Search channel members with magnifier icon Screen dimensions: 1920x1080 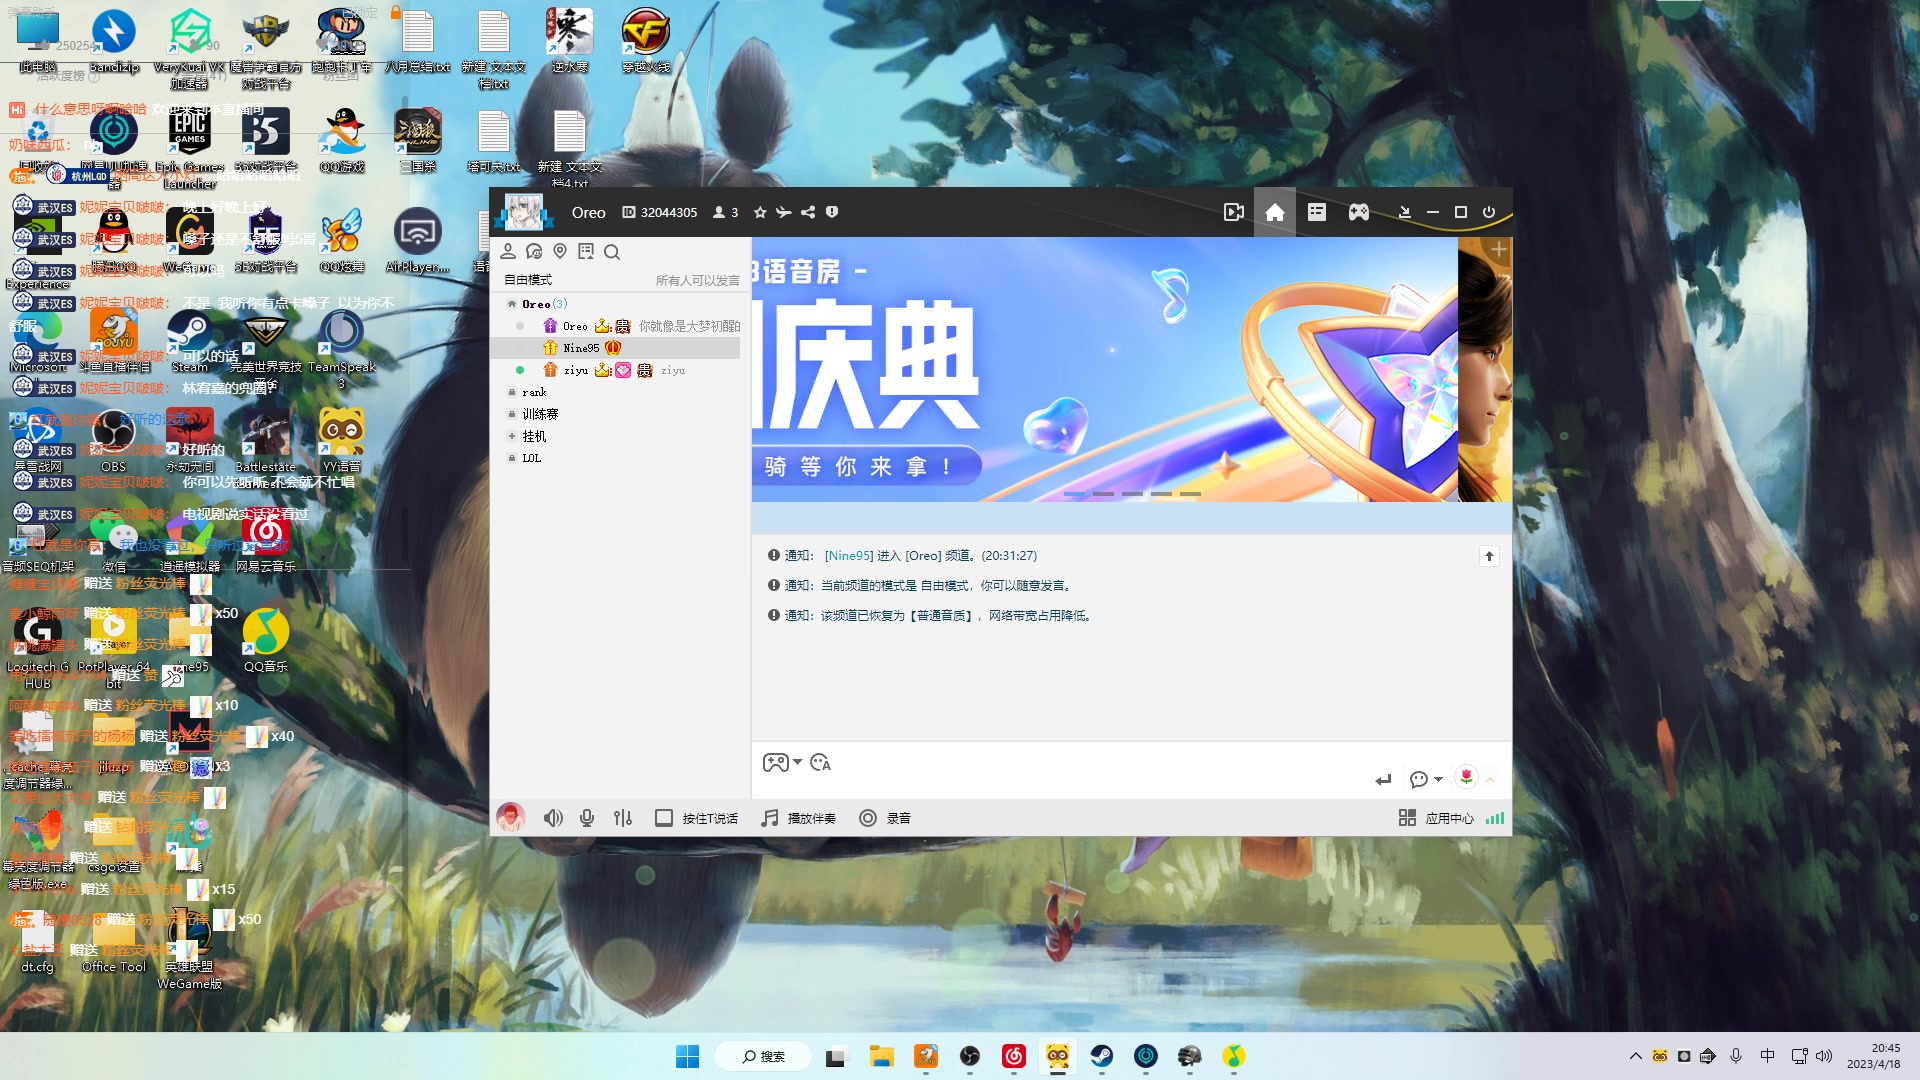(x=612, y=252)
